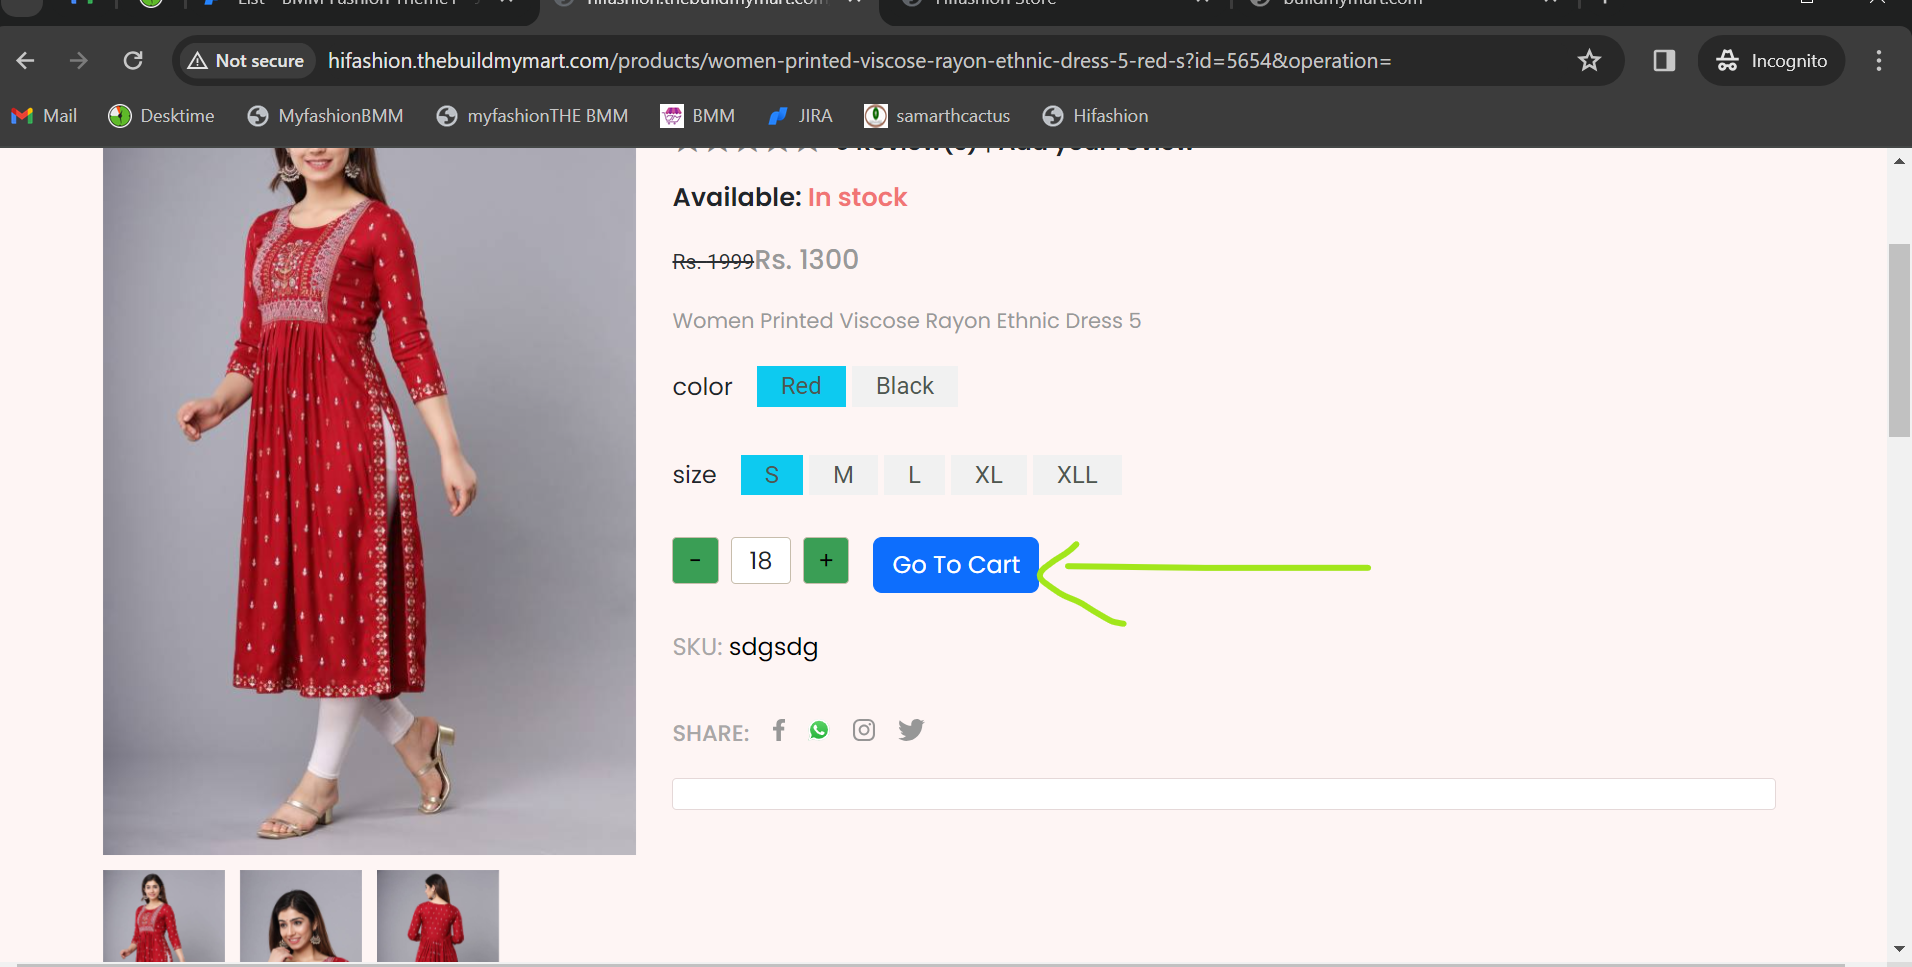
Task: Click the struck-through price 'Rs. 1999'
Action: (713, 262)
